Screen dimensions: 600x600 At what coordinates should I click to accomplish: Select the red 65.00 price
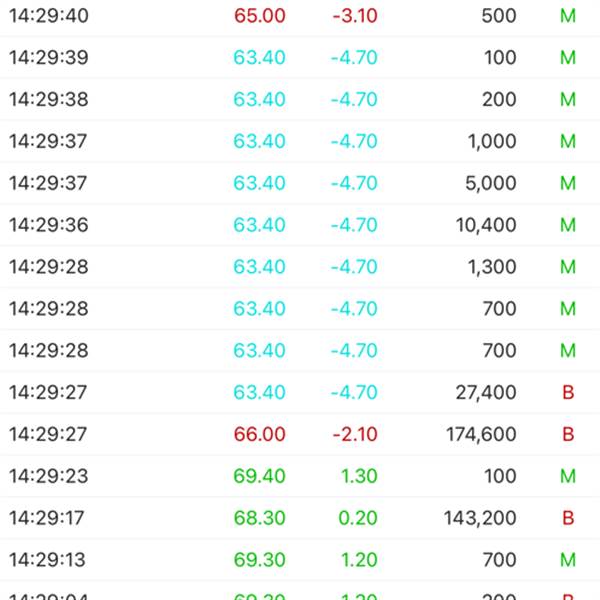click(260, 16)
